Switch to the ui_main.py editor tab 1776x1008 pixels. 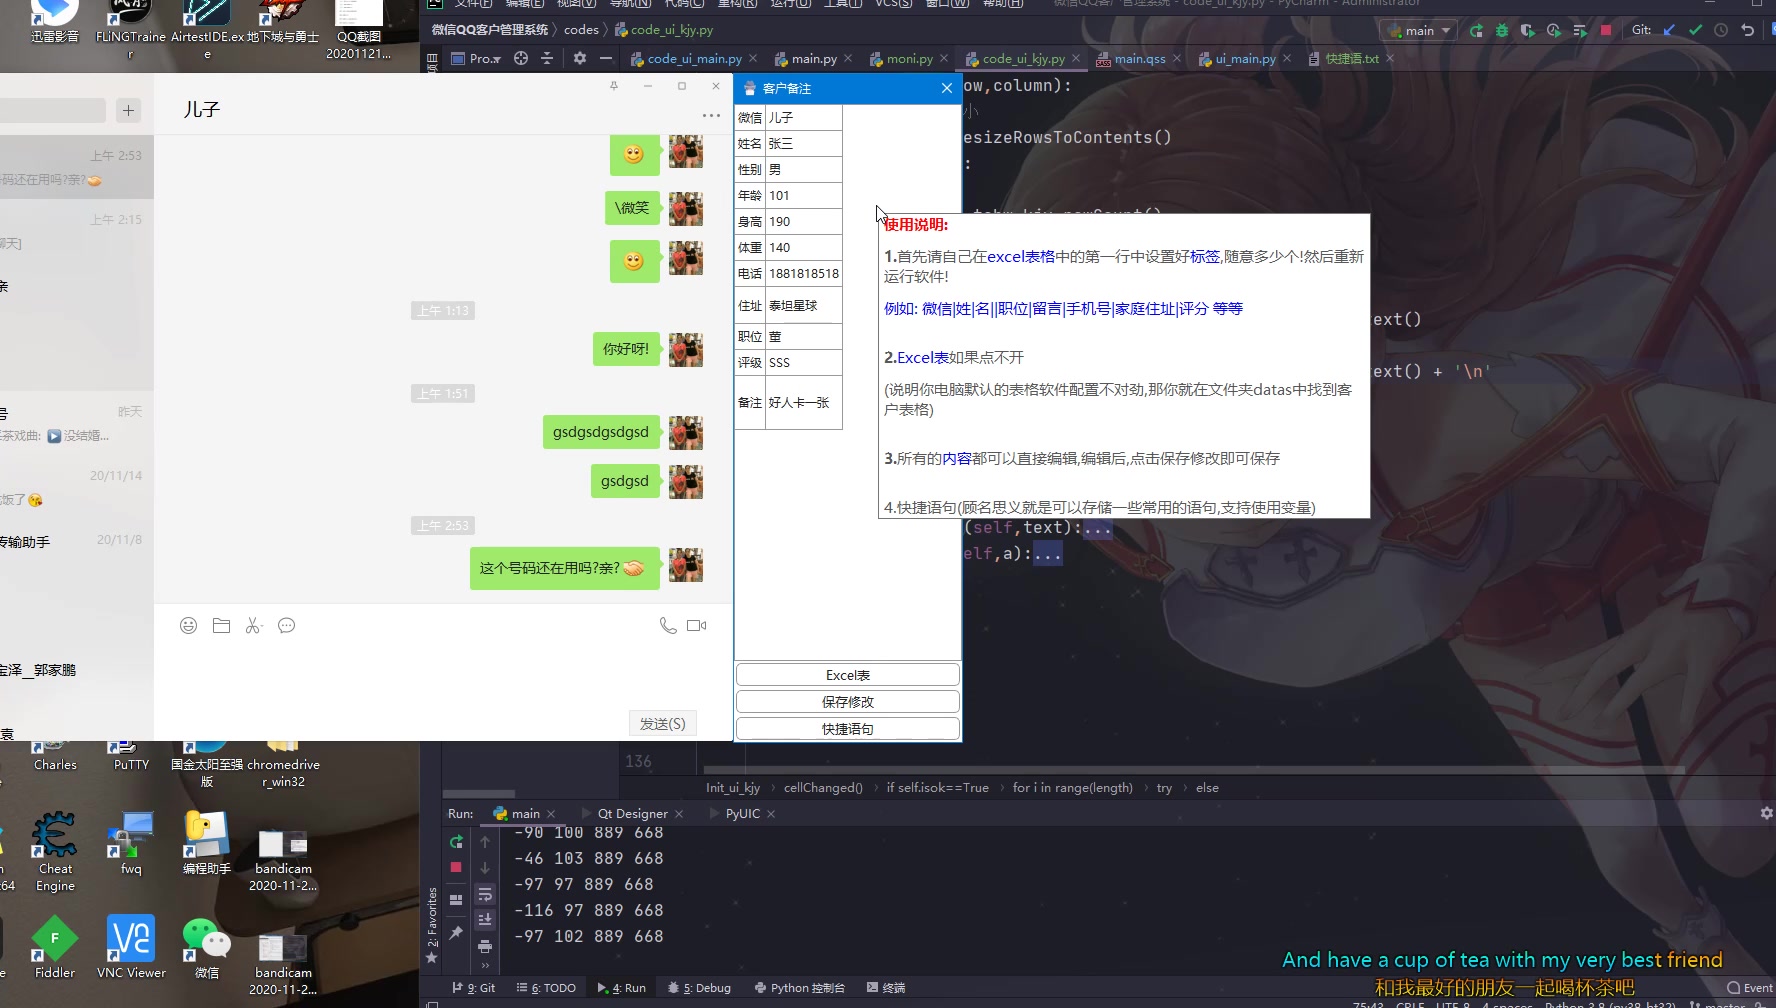point(1245,59)
